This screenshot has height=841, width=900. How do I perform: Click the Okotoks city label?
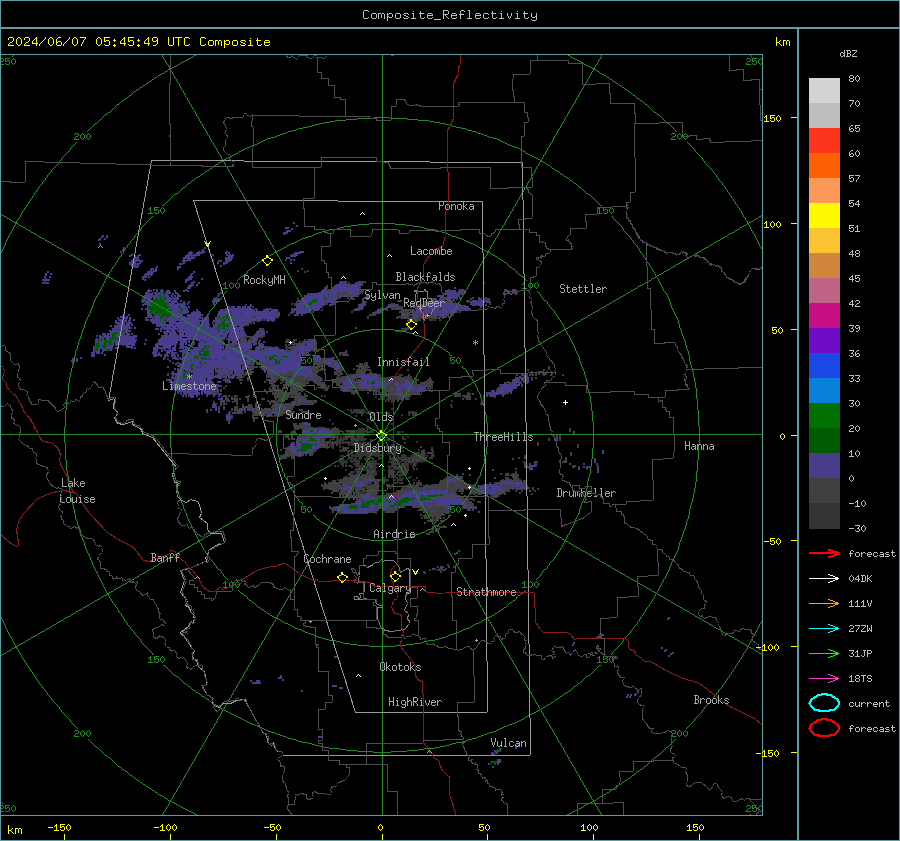(400, 666)
